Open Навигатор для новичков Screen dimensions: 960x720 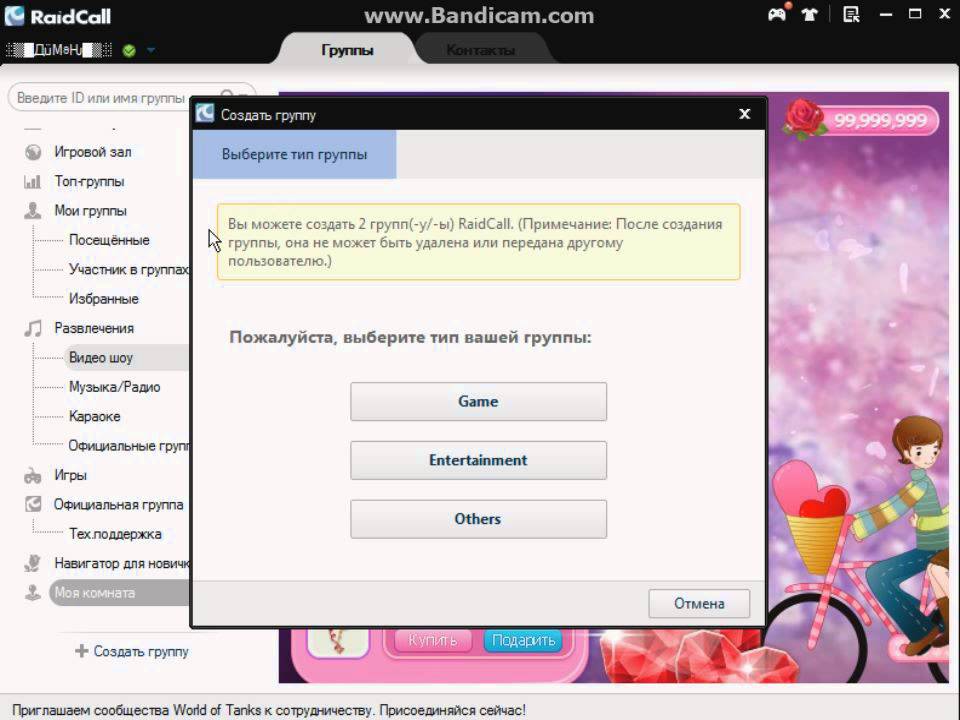(x=122, y=563)
